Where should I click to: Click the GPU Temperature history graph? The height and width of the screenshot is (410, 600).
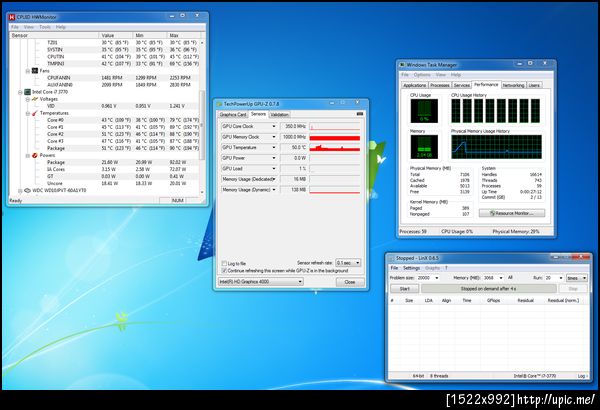click(335, 147)
